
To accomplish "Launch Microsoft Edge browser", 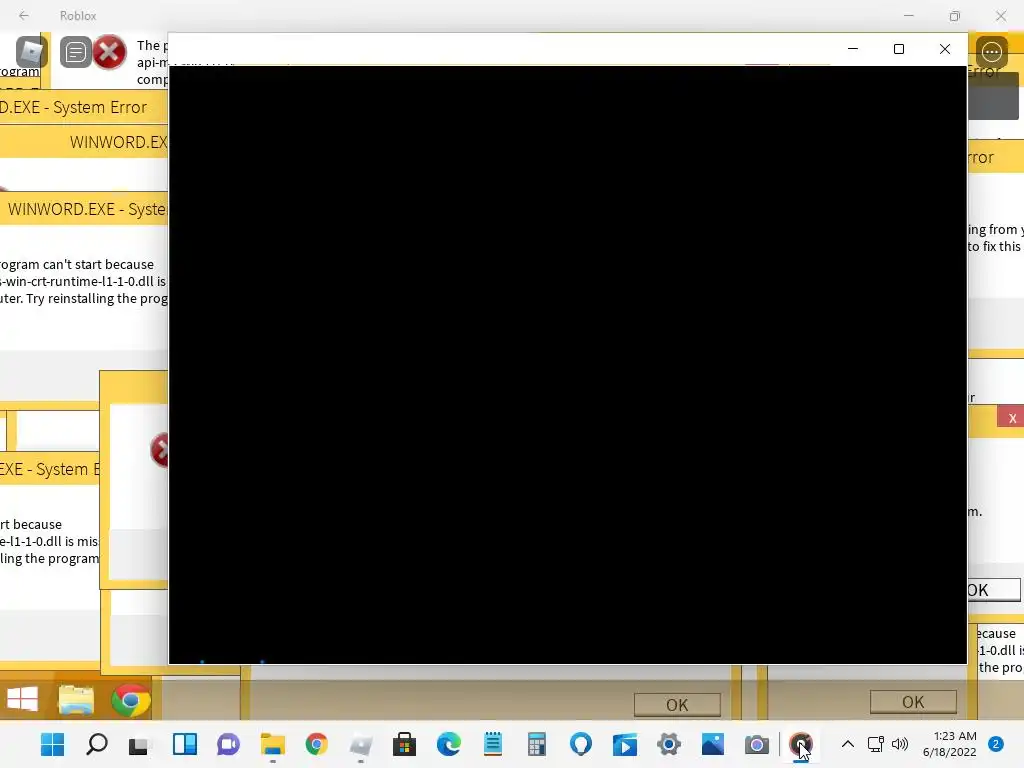I will click(449, 744).
